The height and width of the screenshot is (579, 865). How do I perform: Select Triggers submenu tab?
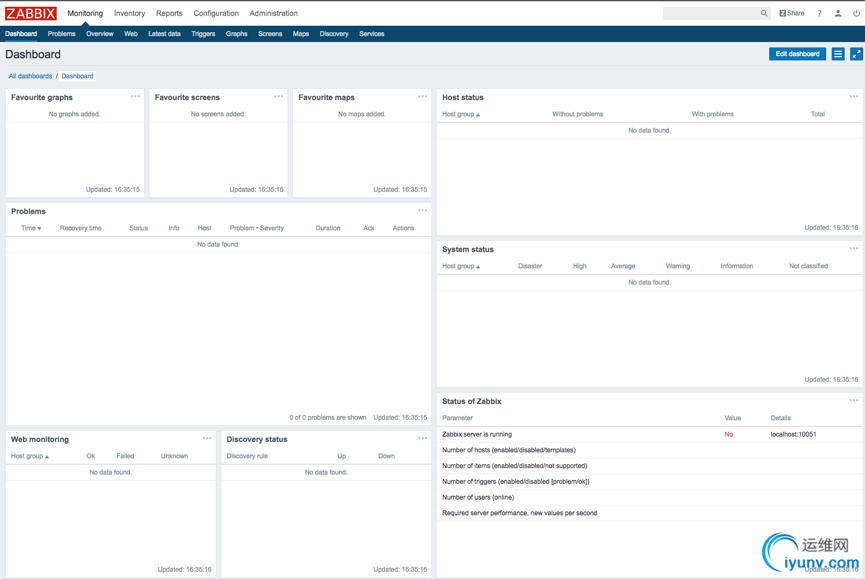(203, 34)
